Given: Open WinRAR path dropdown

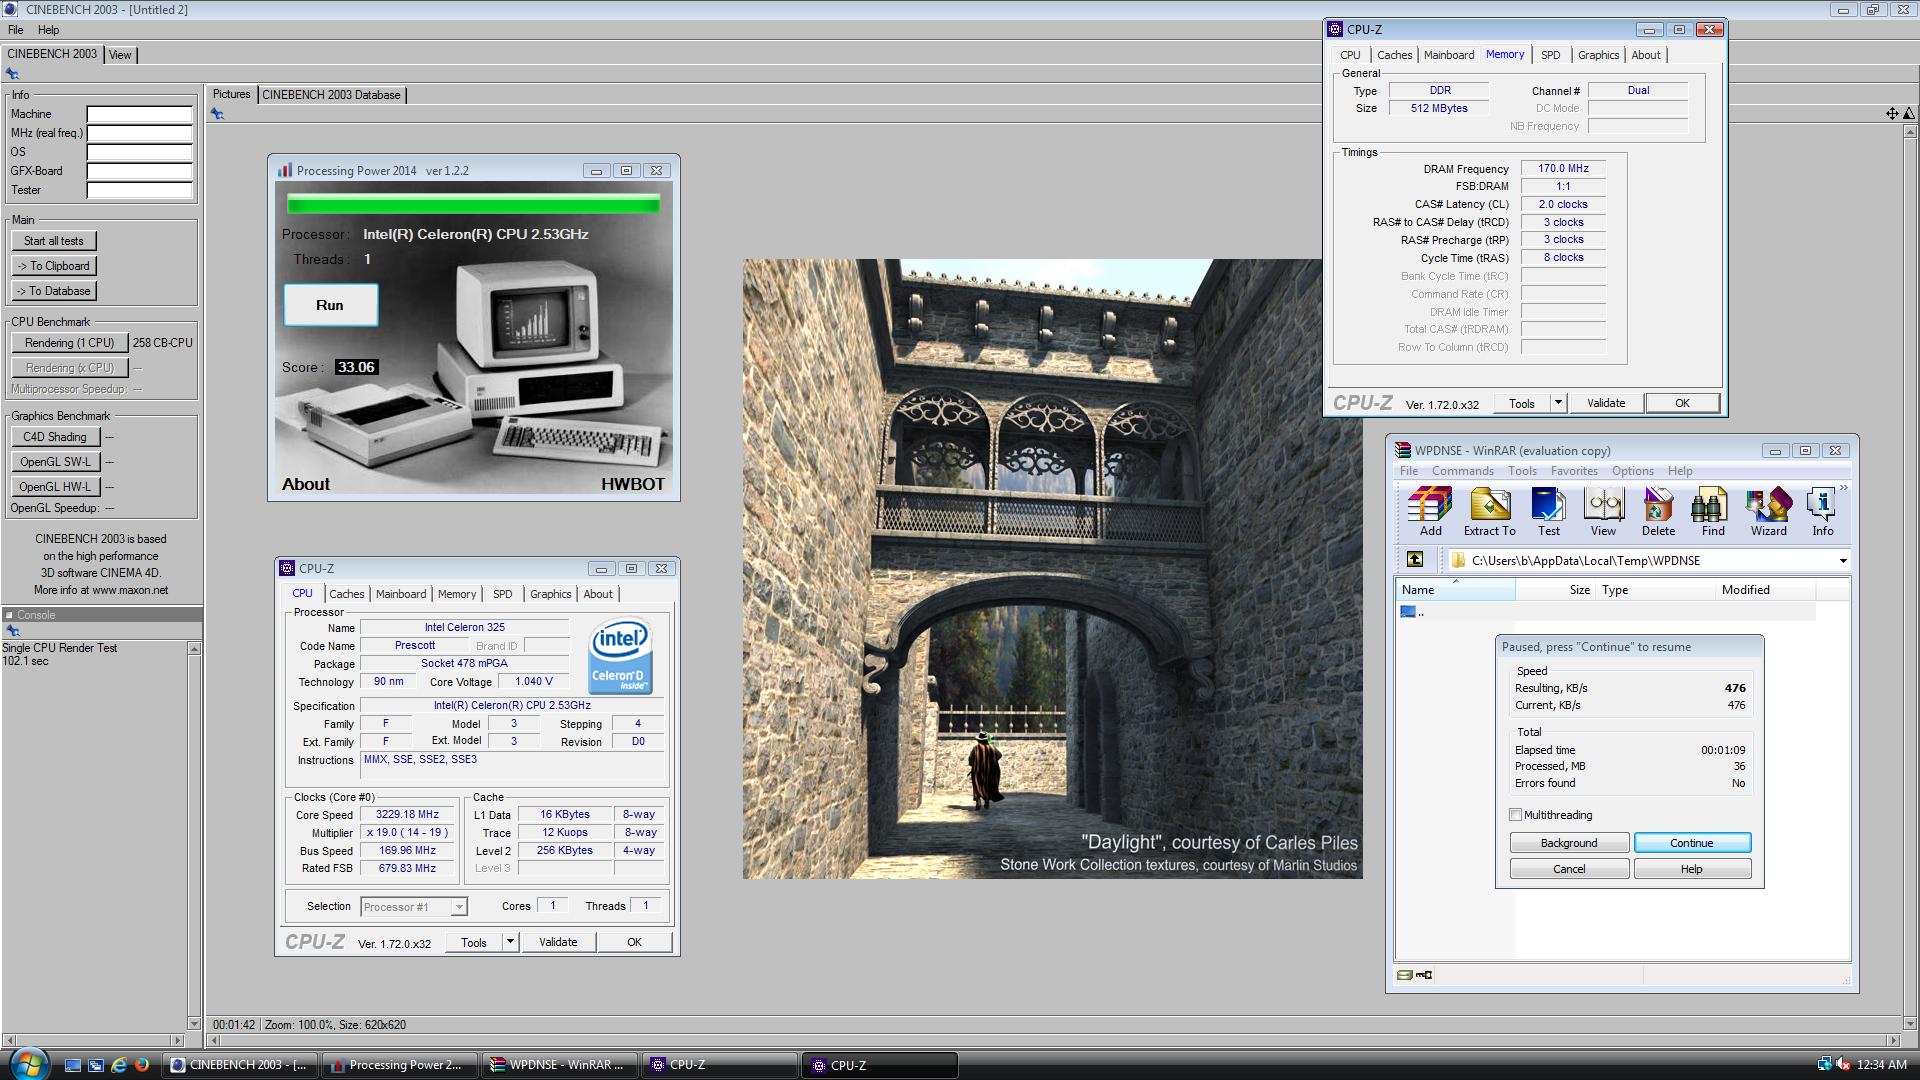Looking at the screenshot, I should point(1842,561).
